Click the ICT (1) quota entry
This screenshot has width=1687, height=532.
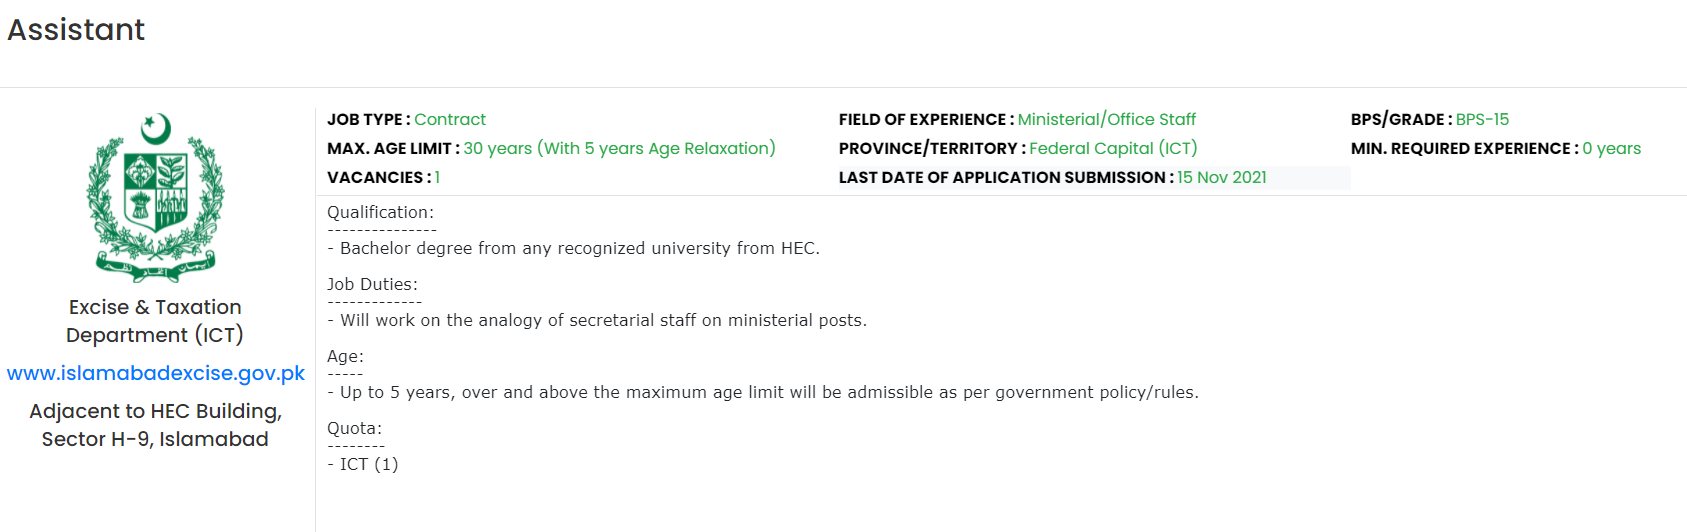[x=363, y=464]
